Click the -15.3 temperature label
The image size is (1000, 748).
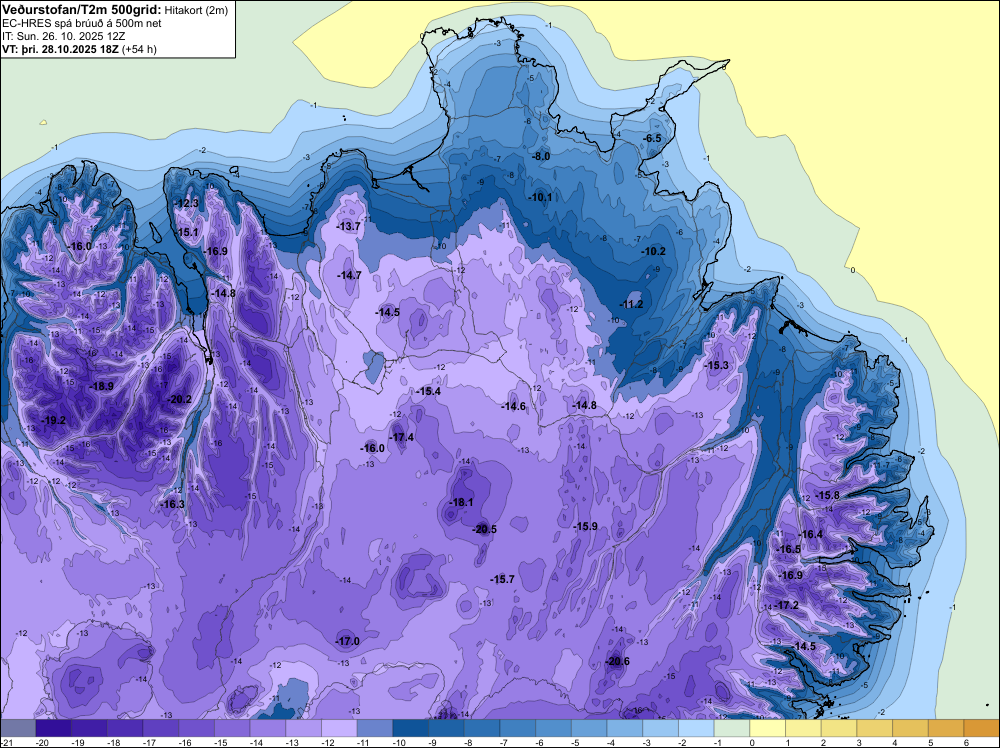tap(716, 365)
